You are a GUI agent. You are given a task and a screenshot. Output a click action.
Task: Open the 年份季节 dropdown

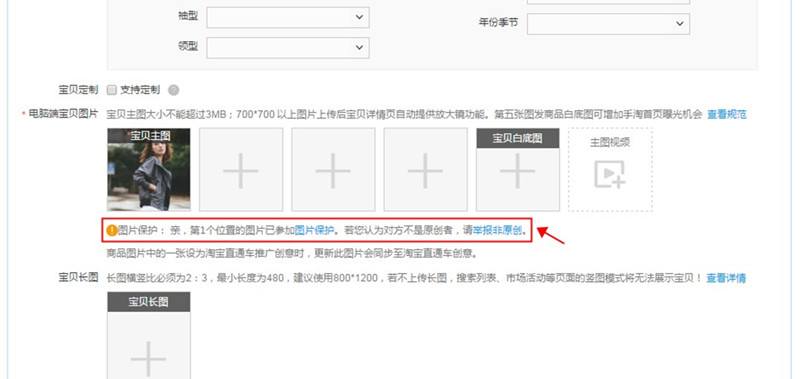[x=608, y=23]
